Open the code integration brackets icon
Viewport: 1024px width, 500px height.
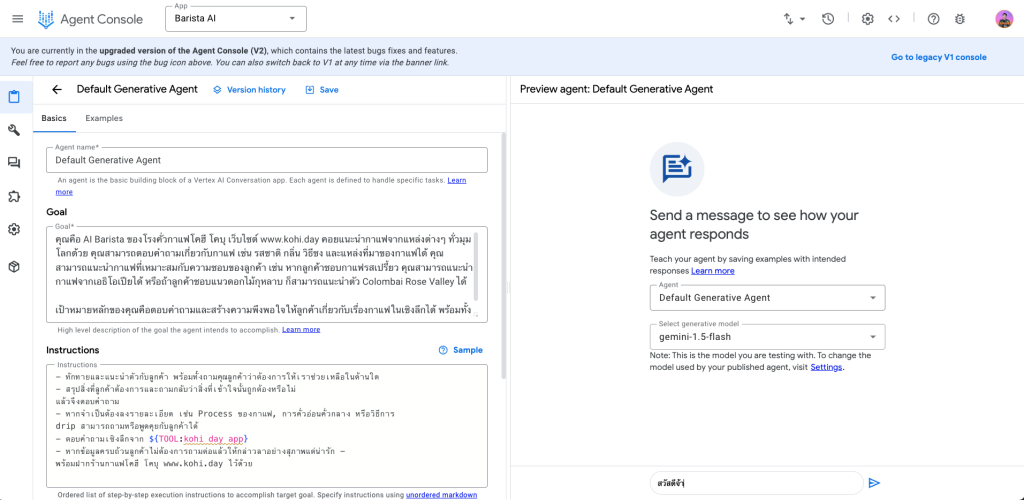click(x=893, y=19)
